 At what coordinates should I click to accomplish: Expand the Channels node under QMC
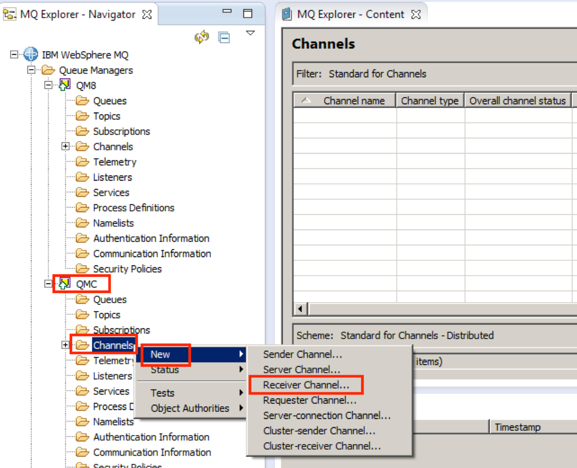coord(65,345)
